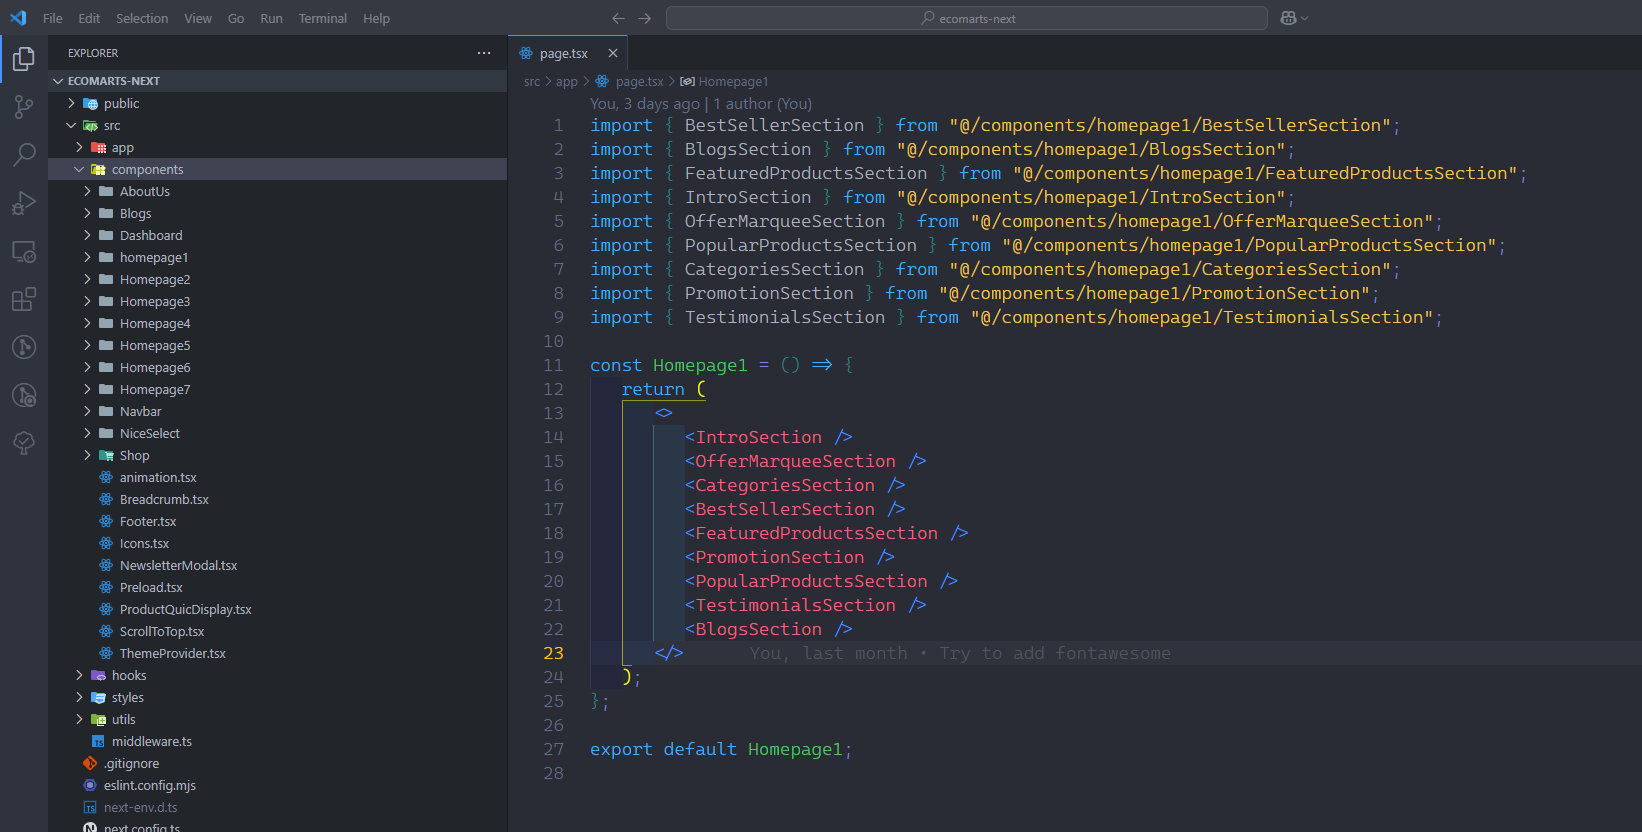Screen dimensions: 1642x832
Task: Click the Copilot icon in title bar
Action: point(1289,18)
